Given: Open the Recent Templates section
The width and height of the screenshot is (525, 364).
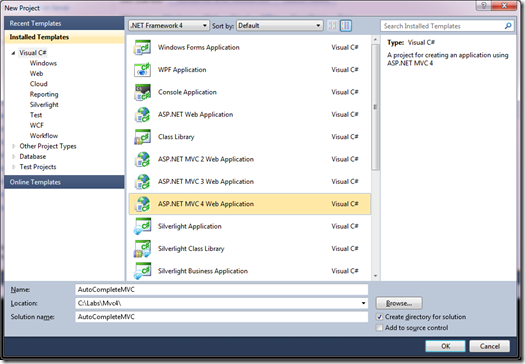Looking at the screenshot, I should pos(64,23).
